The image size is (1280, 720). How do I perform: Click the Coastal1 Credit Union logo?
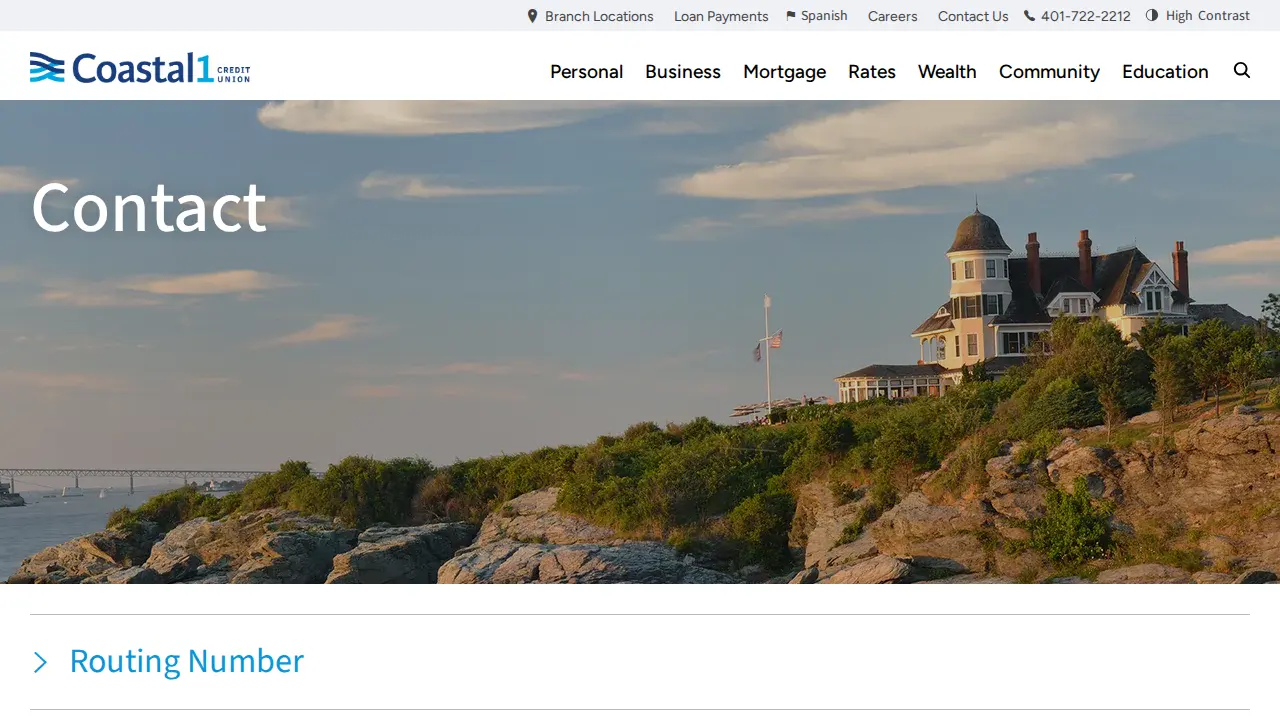[x=140, y=67]
